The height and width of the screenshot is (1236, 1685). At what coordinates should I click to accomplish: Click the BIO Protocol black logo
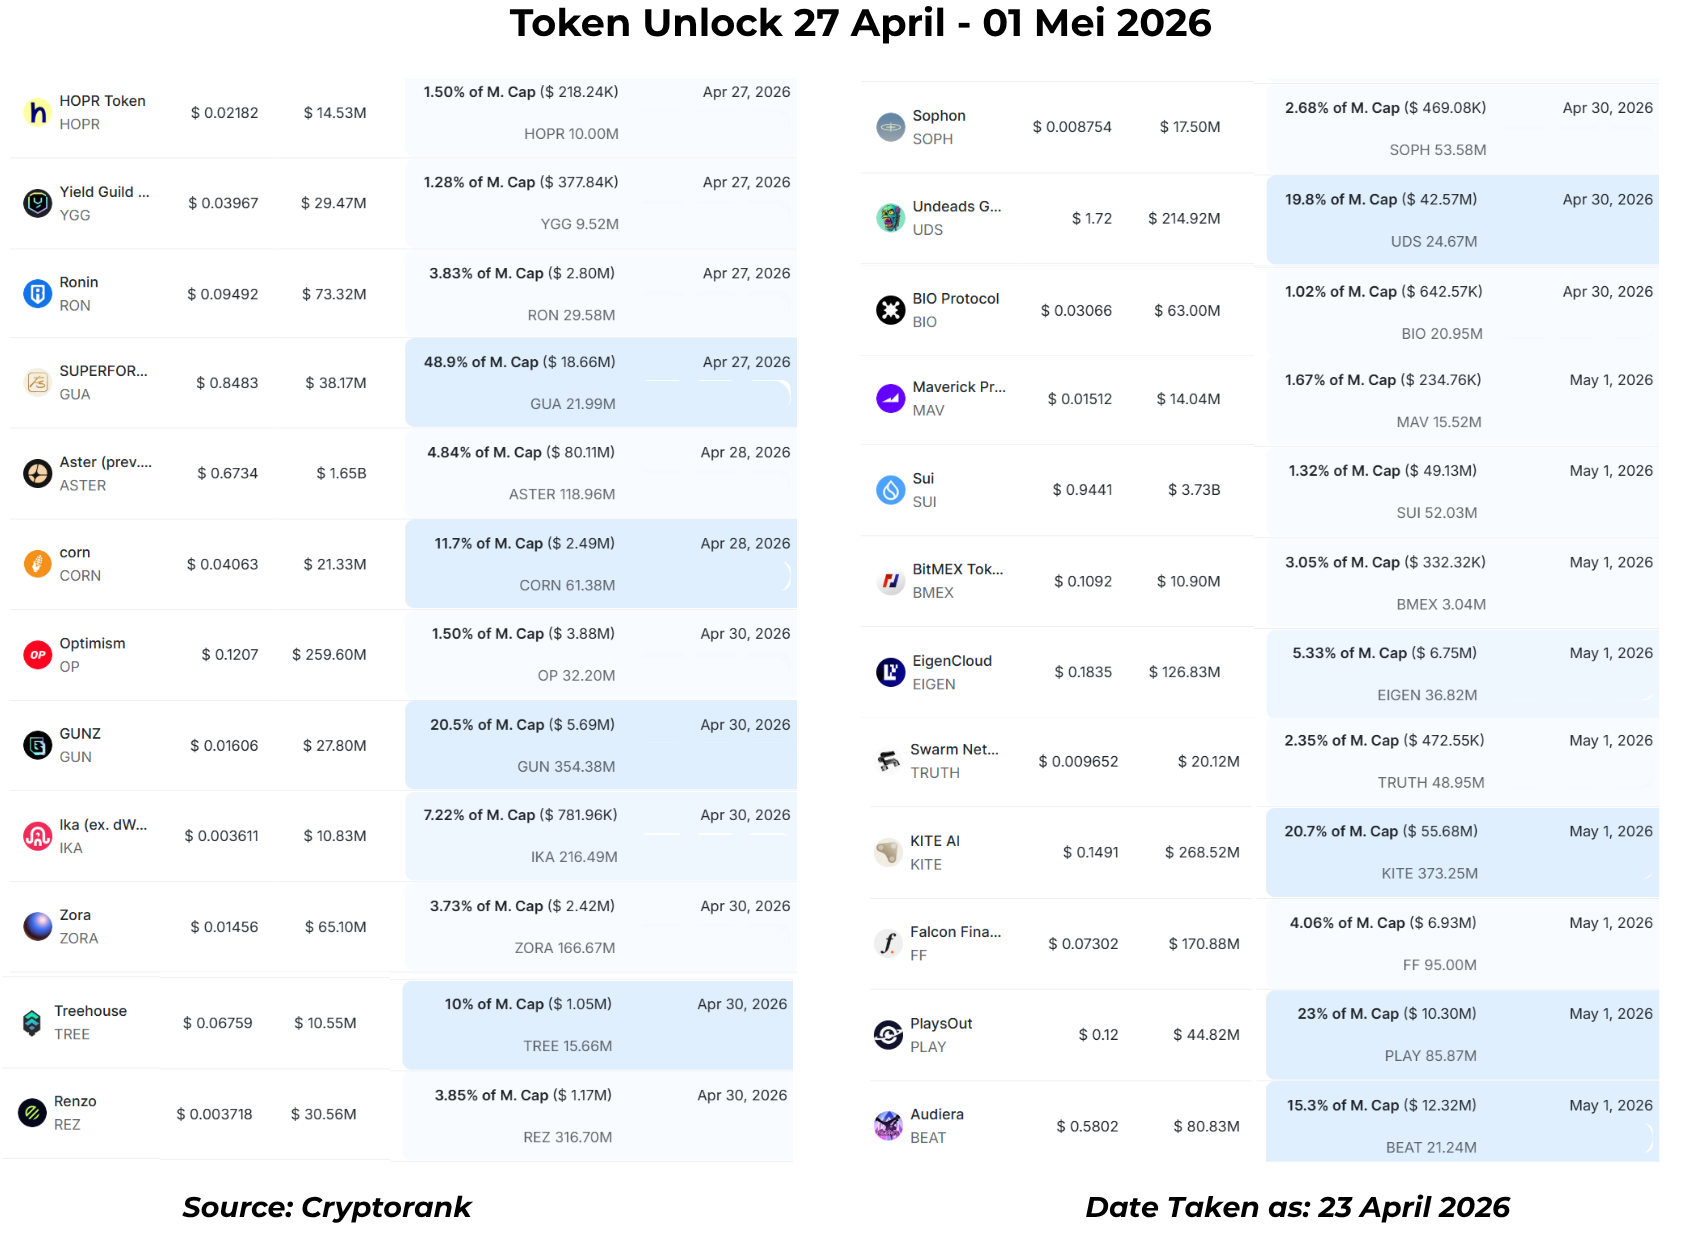point(890,310)
